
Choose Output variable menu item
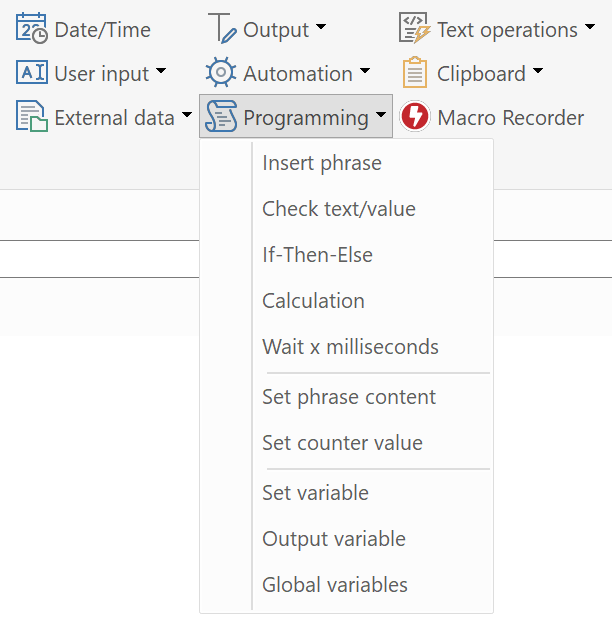347,539
